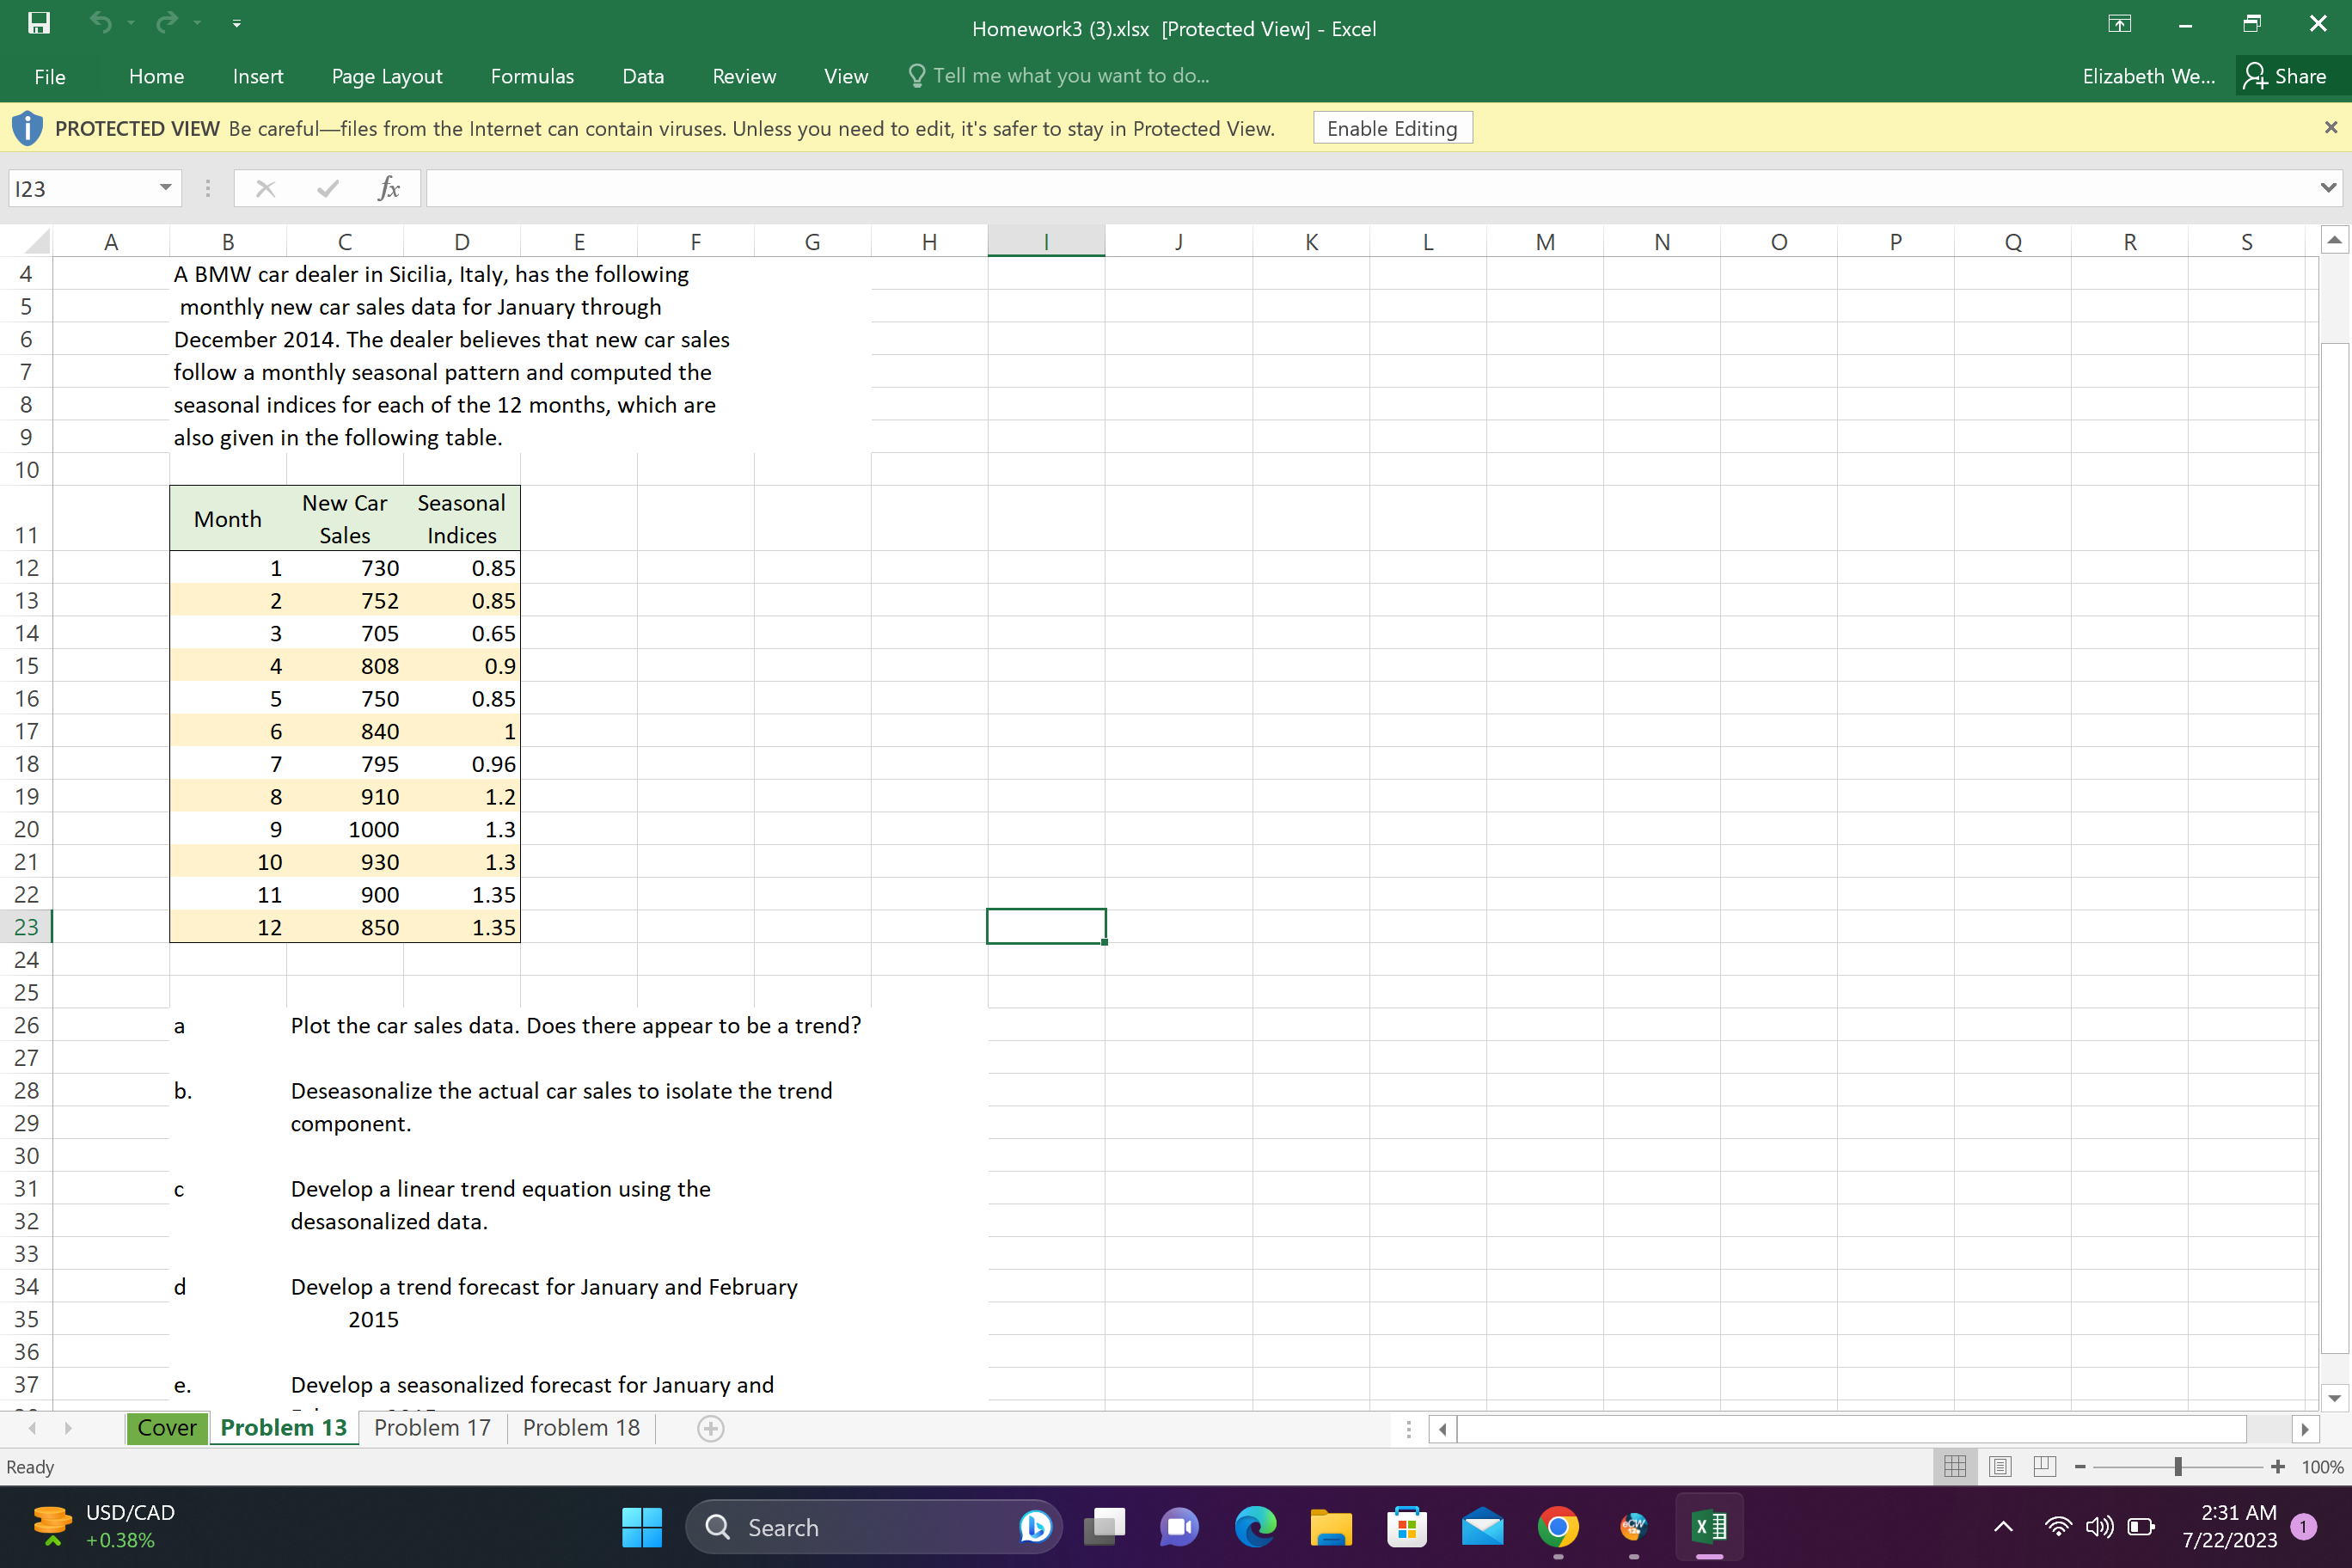
Task: Open the Share pane
Action: (2290, 75)
